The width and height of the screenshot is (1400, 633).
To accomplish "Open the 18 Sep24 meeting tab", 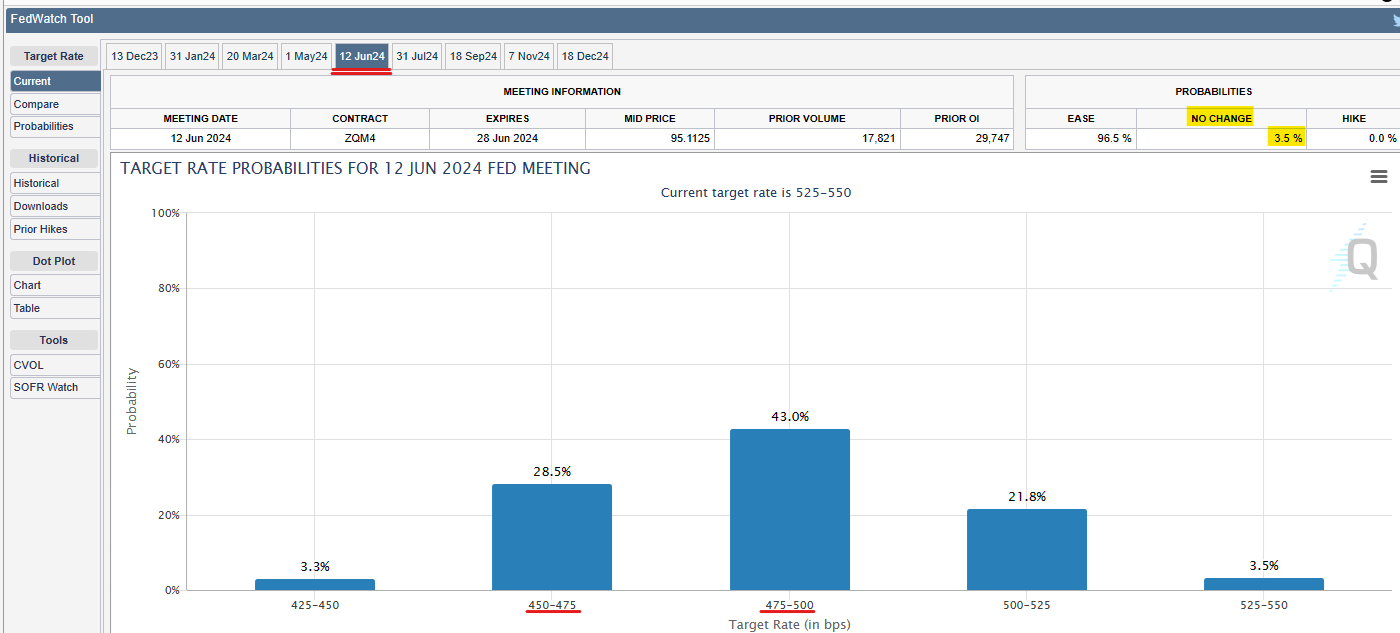I will tap(473, 57).
